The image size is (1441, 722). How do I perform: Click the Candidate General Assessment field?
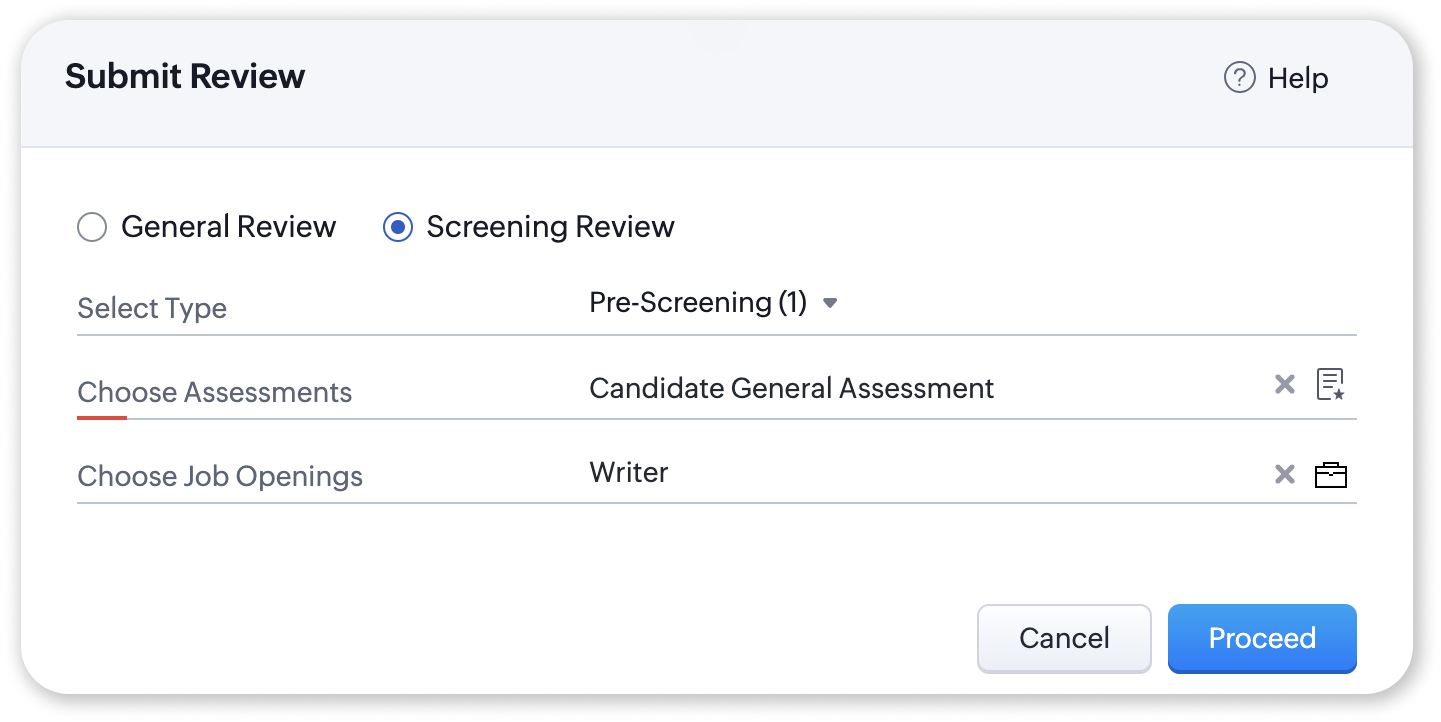(x=791, y=388)
